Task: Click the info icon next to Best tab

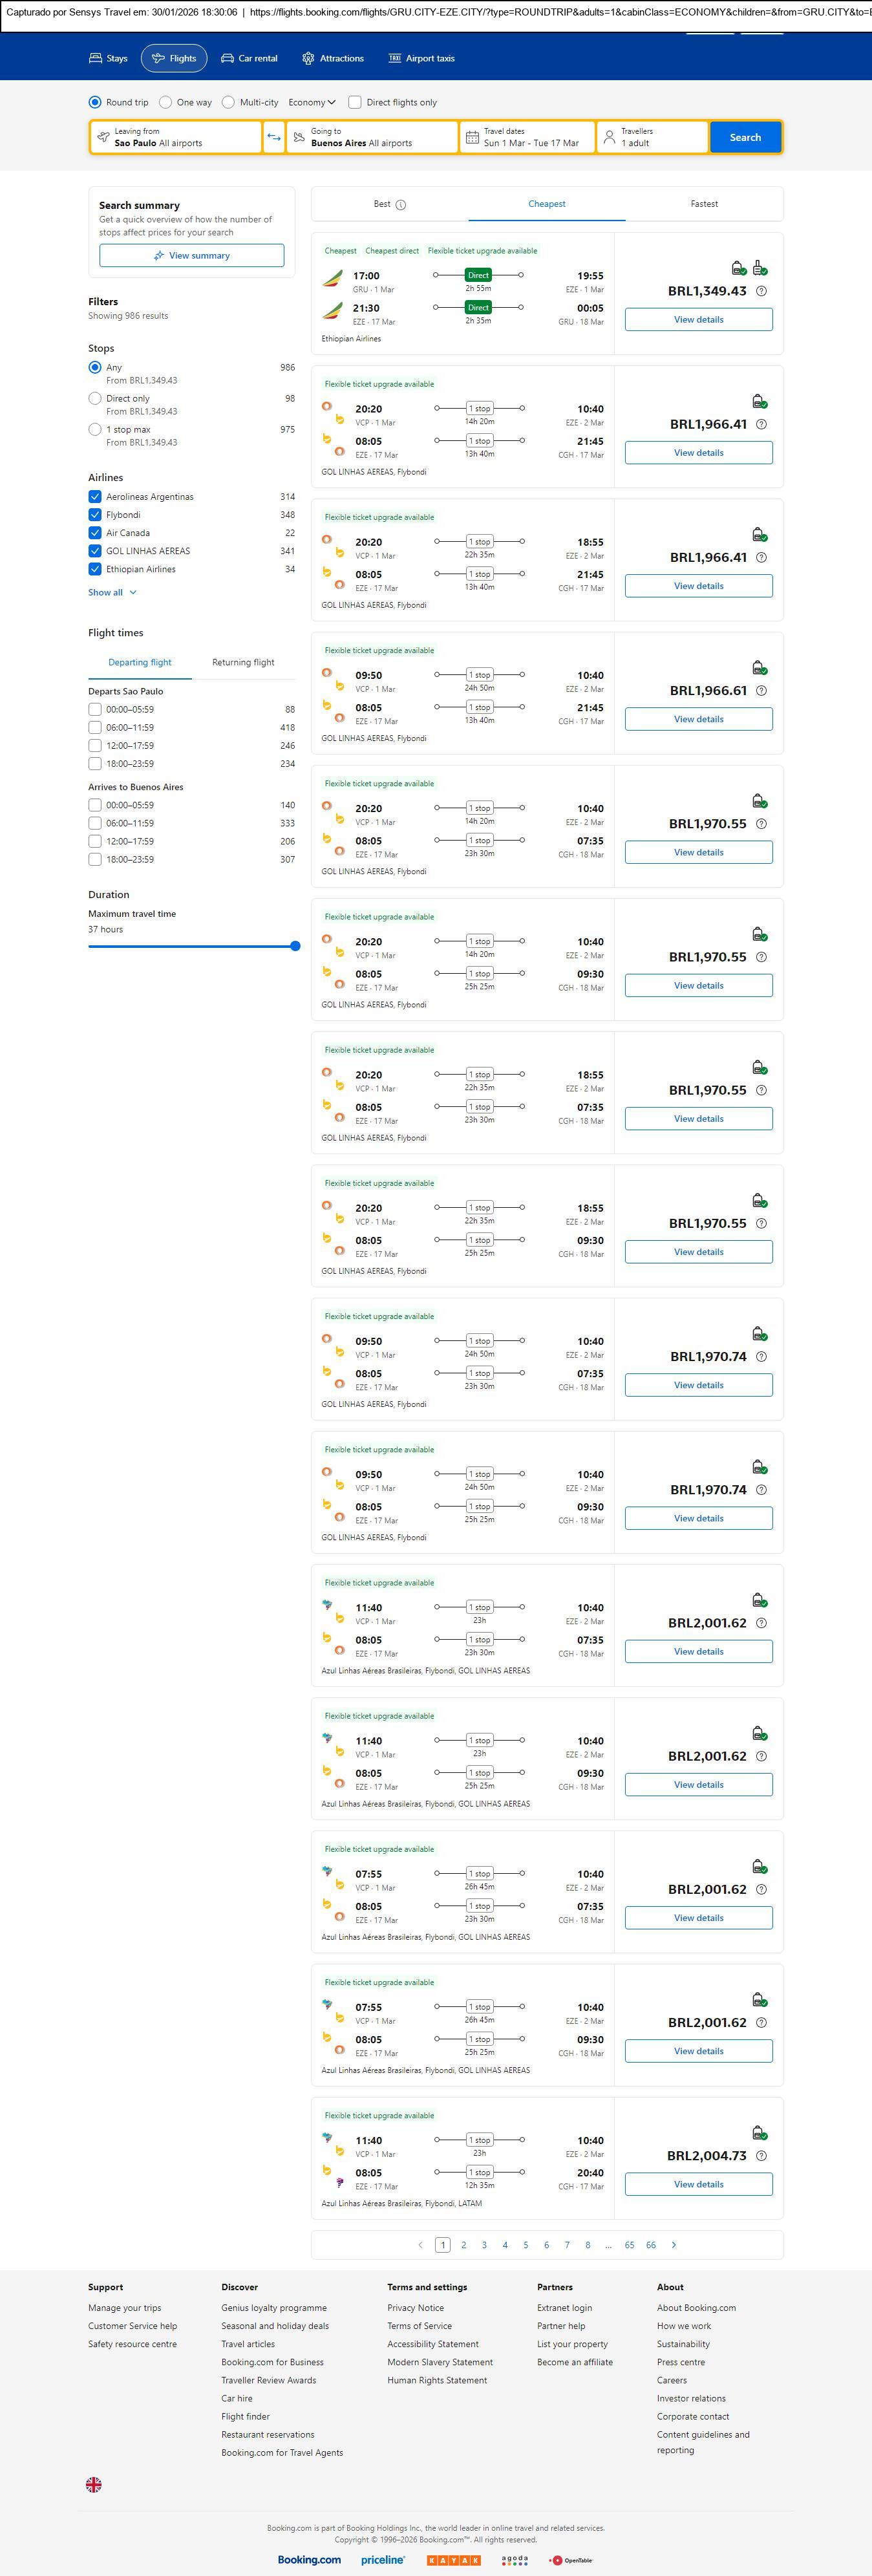Action: click(401, 205)
